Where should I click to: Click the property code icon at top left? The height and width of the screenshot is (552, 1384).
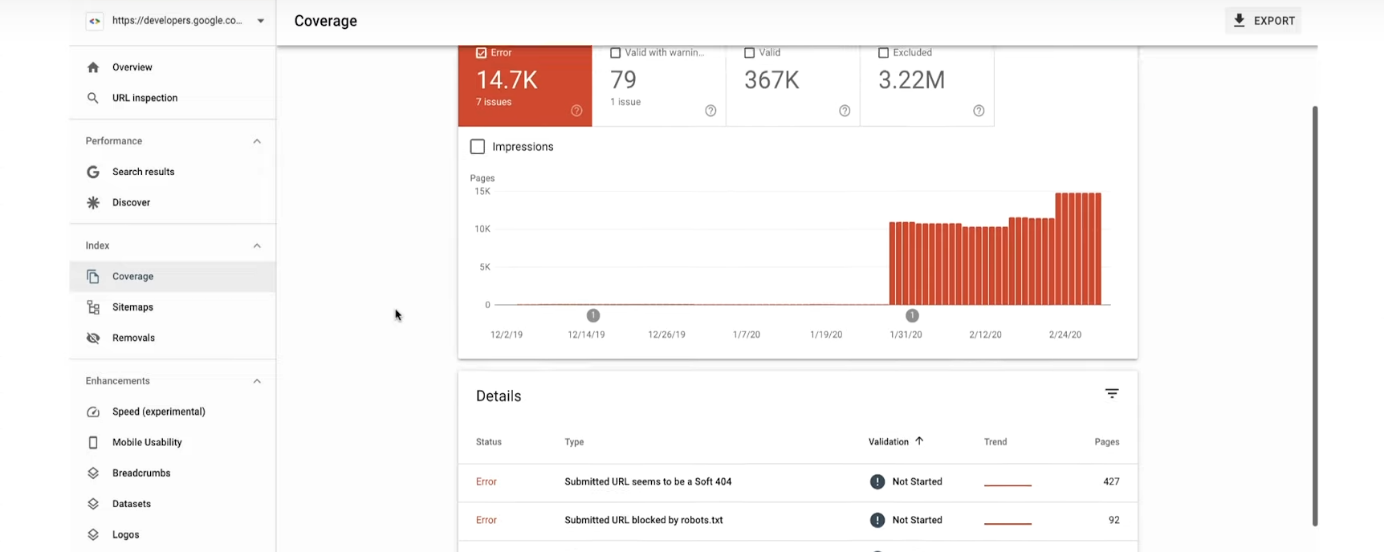click(x=94, y=20)
